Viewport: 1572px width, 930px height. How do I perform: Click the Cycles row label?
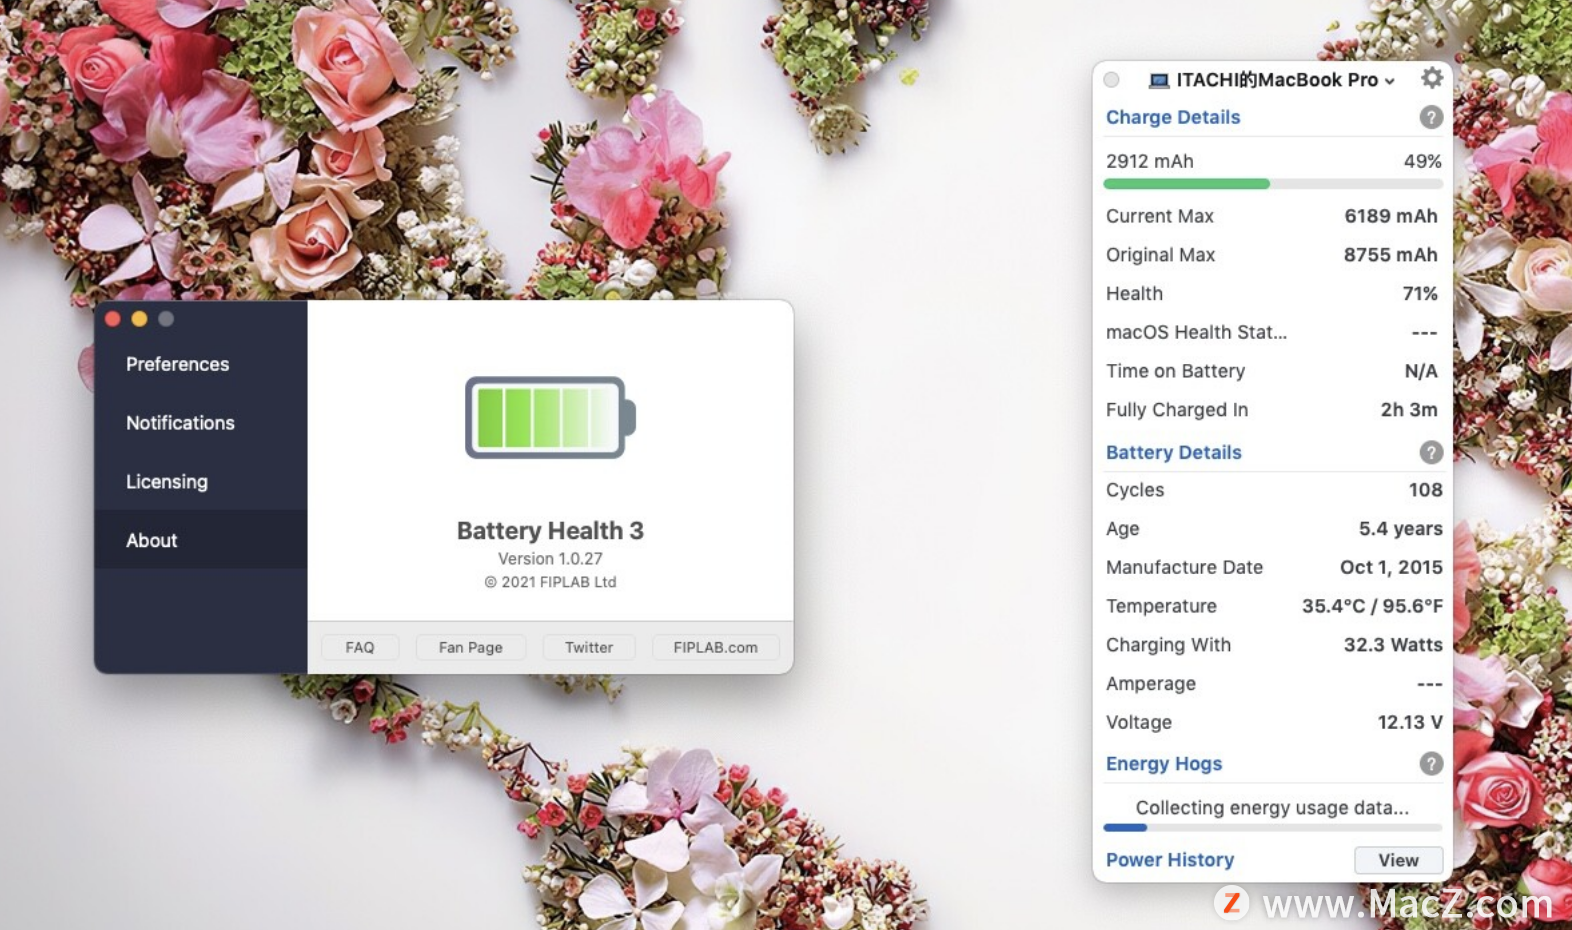(1135, 490)
